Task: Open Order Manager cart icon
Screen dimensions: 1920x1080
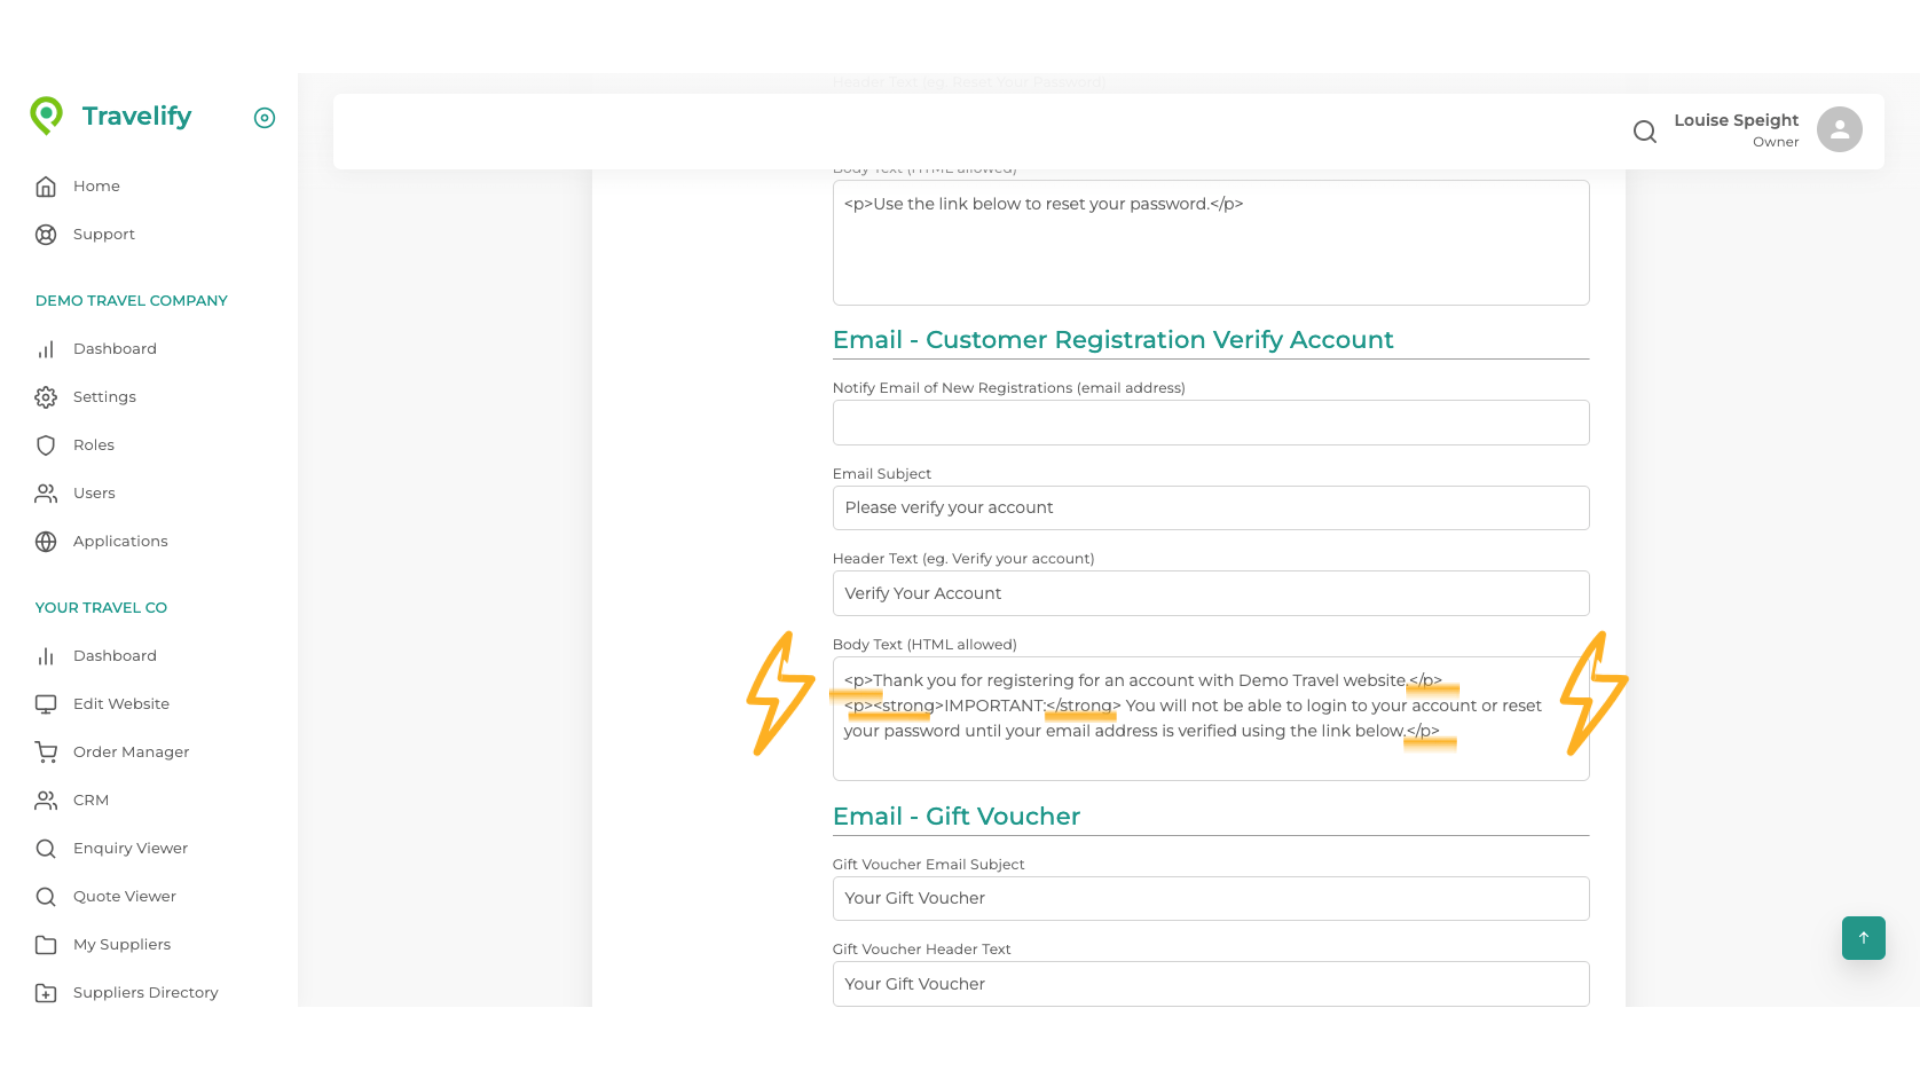Action: point(46,752)
